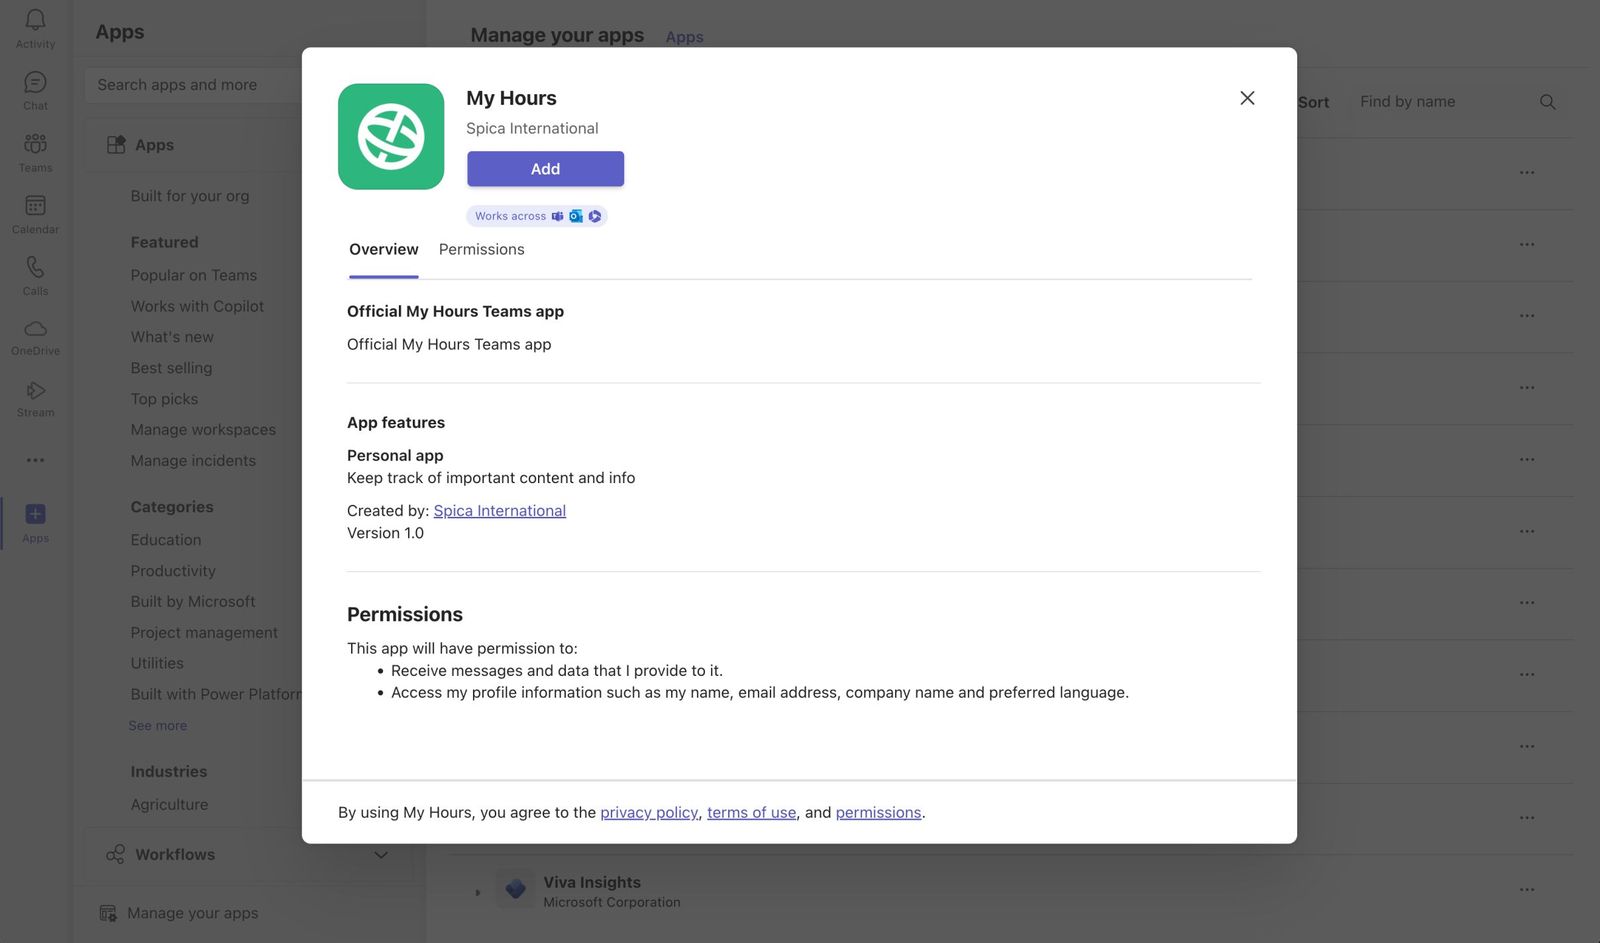
Task: Click the search magnifier next to Find by name
Action: click(x=1546, y=101)
